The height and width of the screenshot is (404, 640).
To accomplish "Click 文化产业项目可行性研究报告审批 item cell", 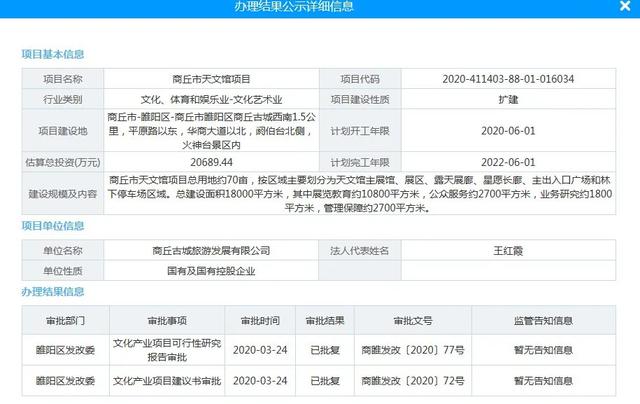I will click(167, 350).
